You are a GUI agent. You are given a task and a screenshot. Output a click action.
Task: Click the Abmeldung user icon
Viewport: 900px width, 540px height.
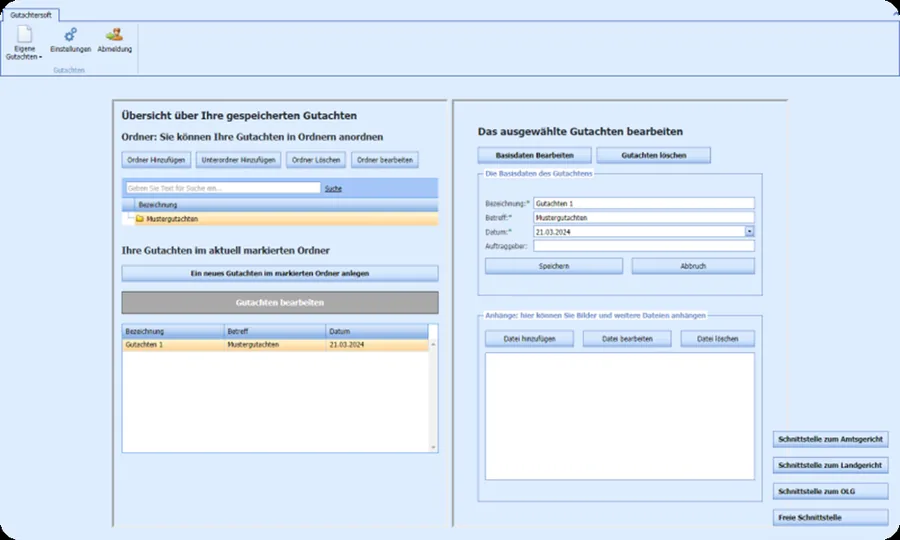coord(114,34)
